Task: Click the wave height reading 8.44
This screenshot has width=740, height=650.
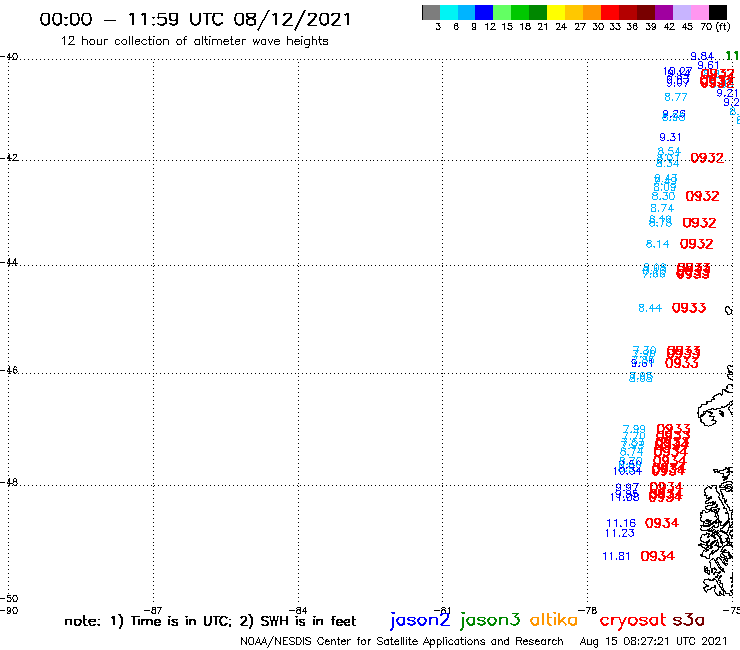Action: pos(650,308)
